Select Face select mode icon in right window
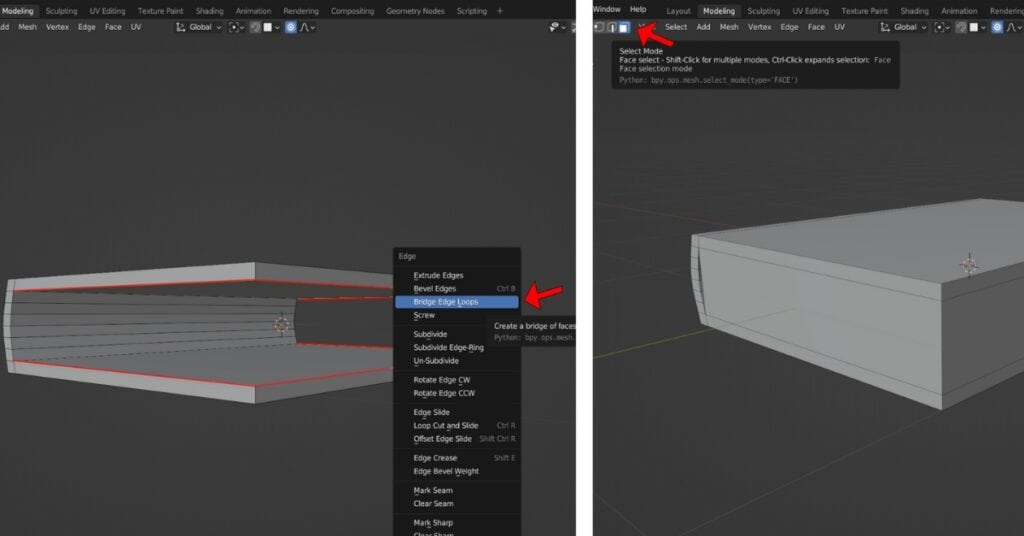 (x=624, y=27)
